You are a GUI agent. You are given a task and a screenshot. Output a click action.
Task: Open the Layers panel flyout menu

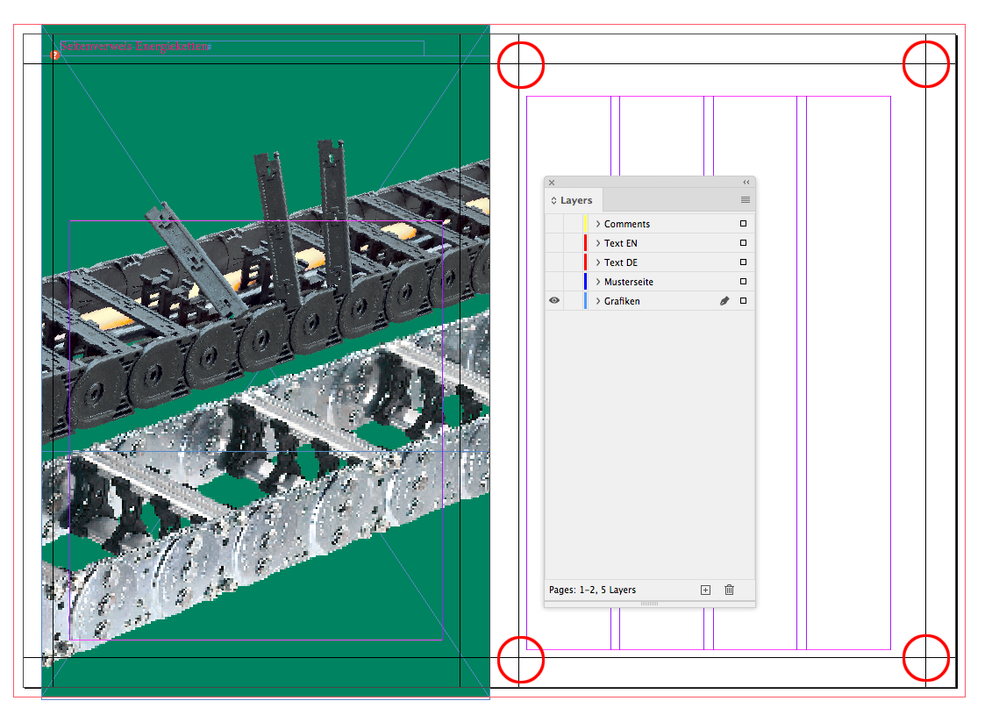coord(745,200)
